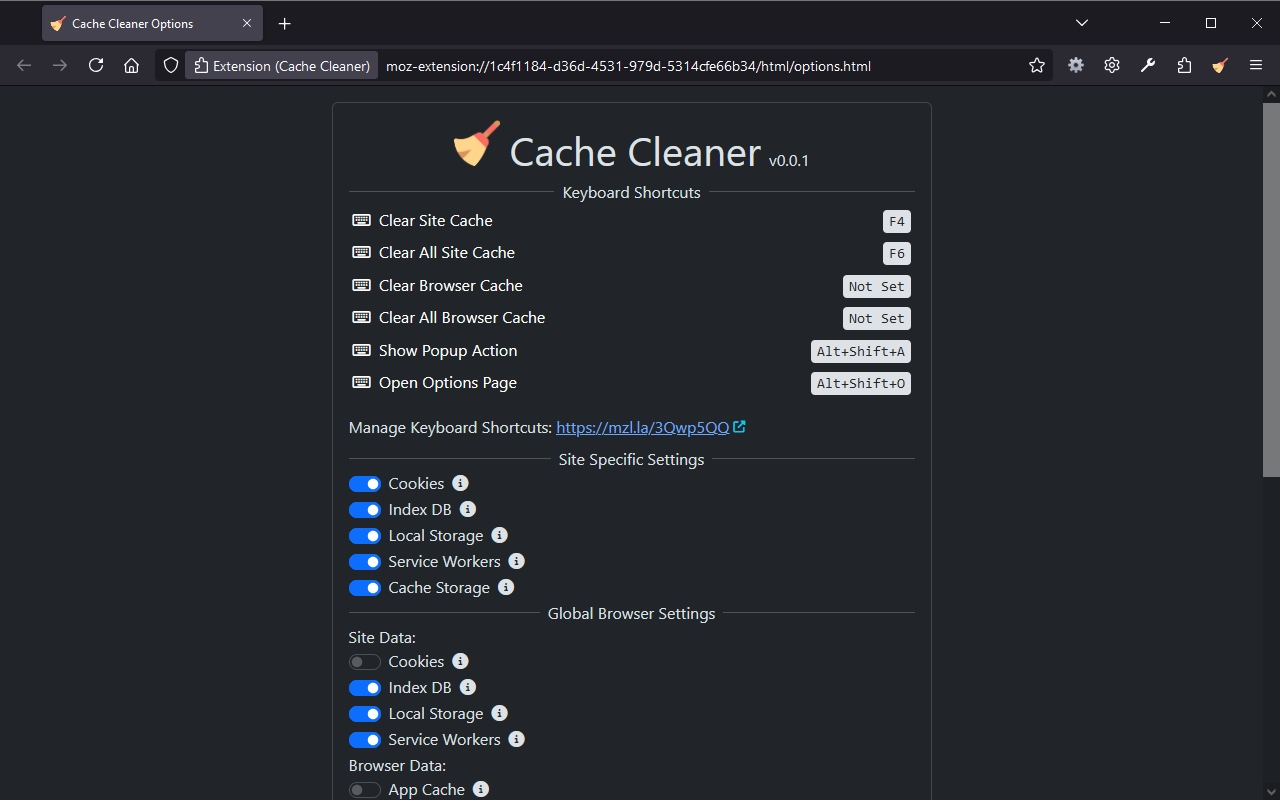The height and width of the screenshot is (800, 1280).
Task: Click the tracking protection shield icon
Action: coord(171,65)
